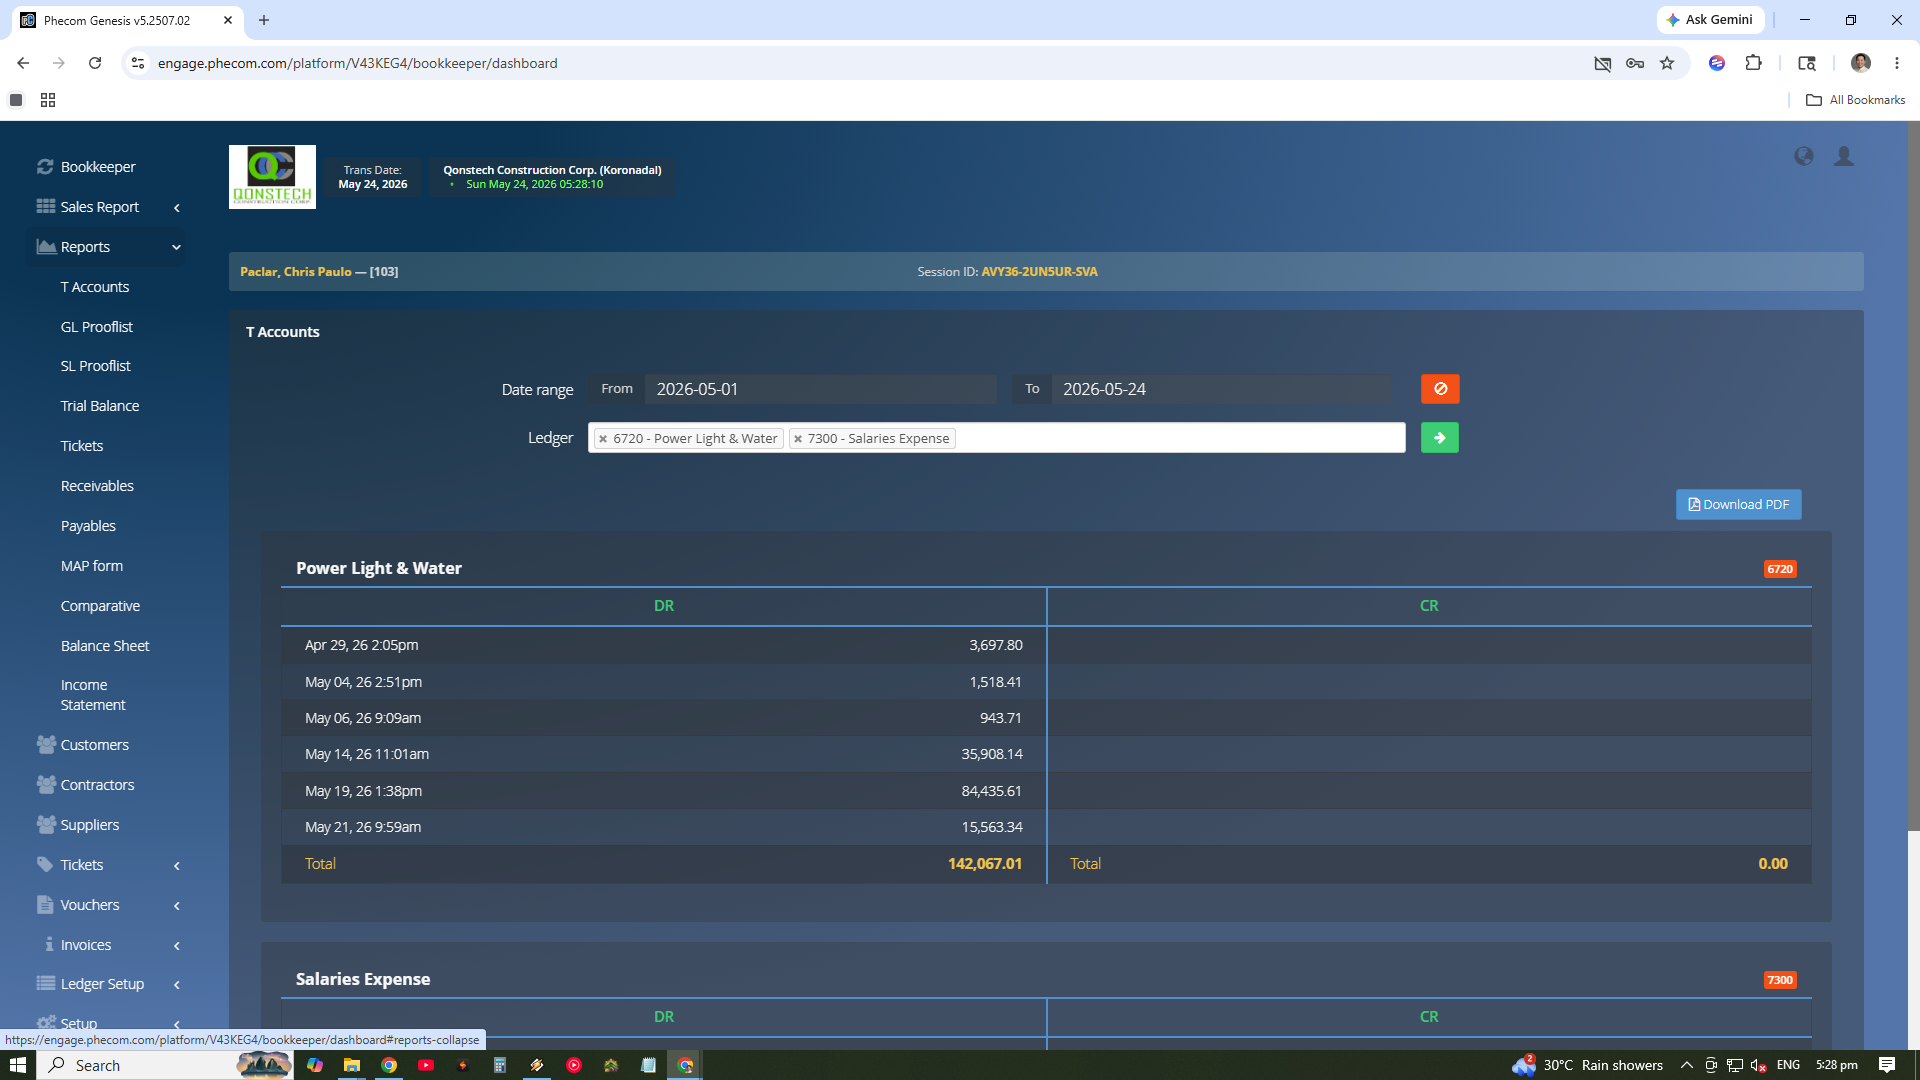Click the 6720 account code badge
Viewport: 1920px width, 1080px height.
(1780, 569)
